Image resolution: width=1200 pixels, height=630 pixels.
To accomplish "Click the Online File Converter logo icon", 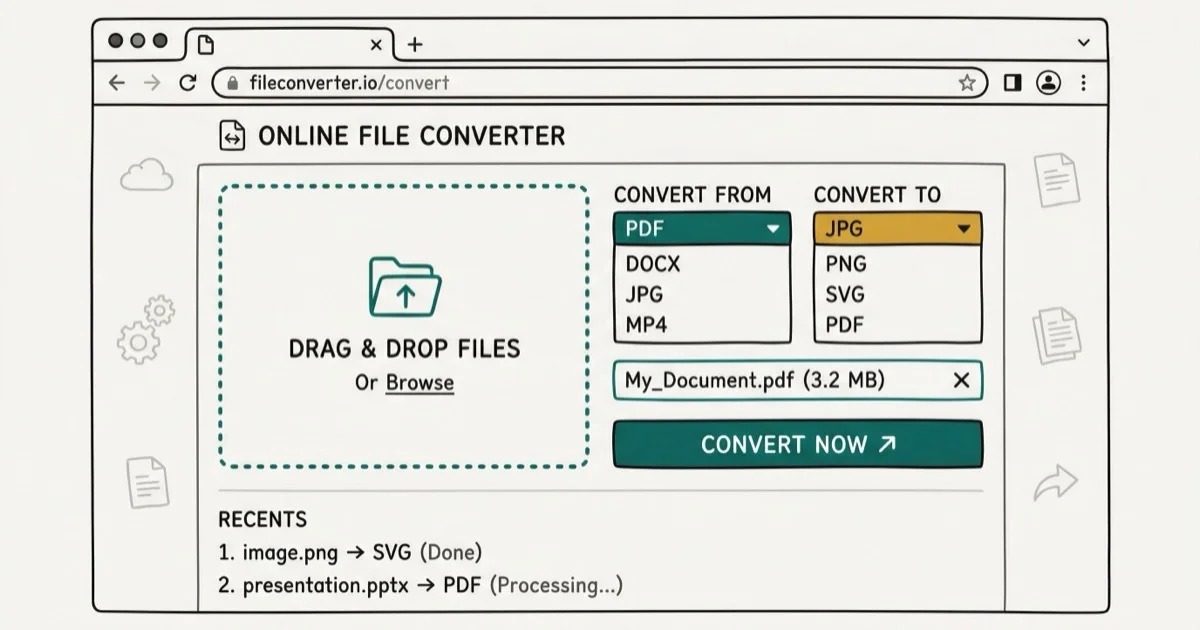I will (232, 137).
